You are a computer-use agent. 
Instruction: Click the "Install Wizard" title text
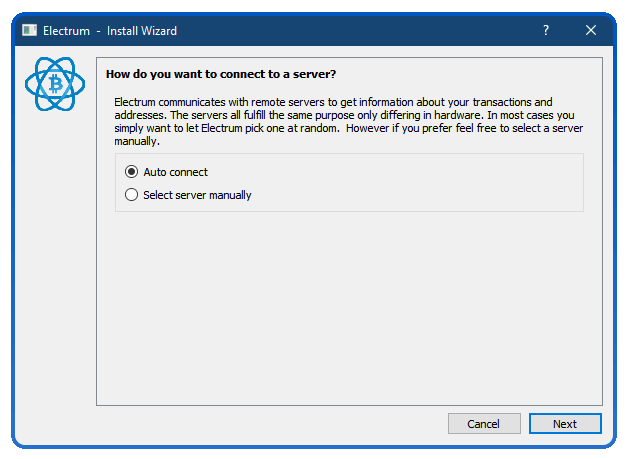click(x=142, y=31)
